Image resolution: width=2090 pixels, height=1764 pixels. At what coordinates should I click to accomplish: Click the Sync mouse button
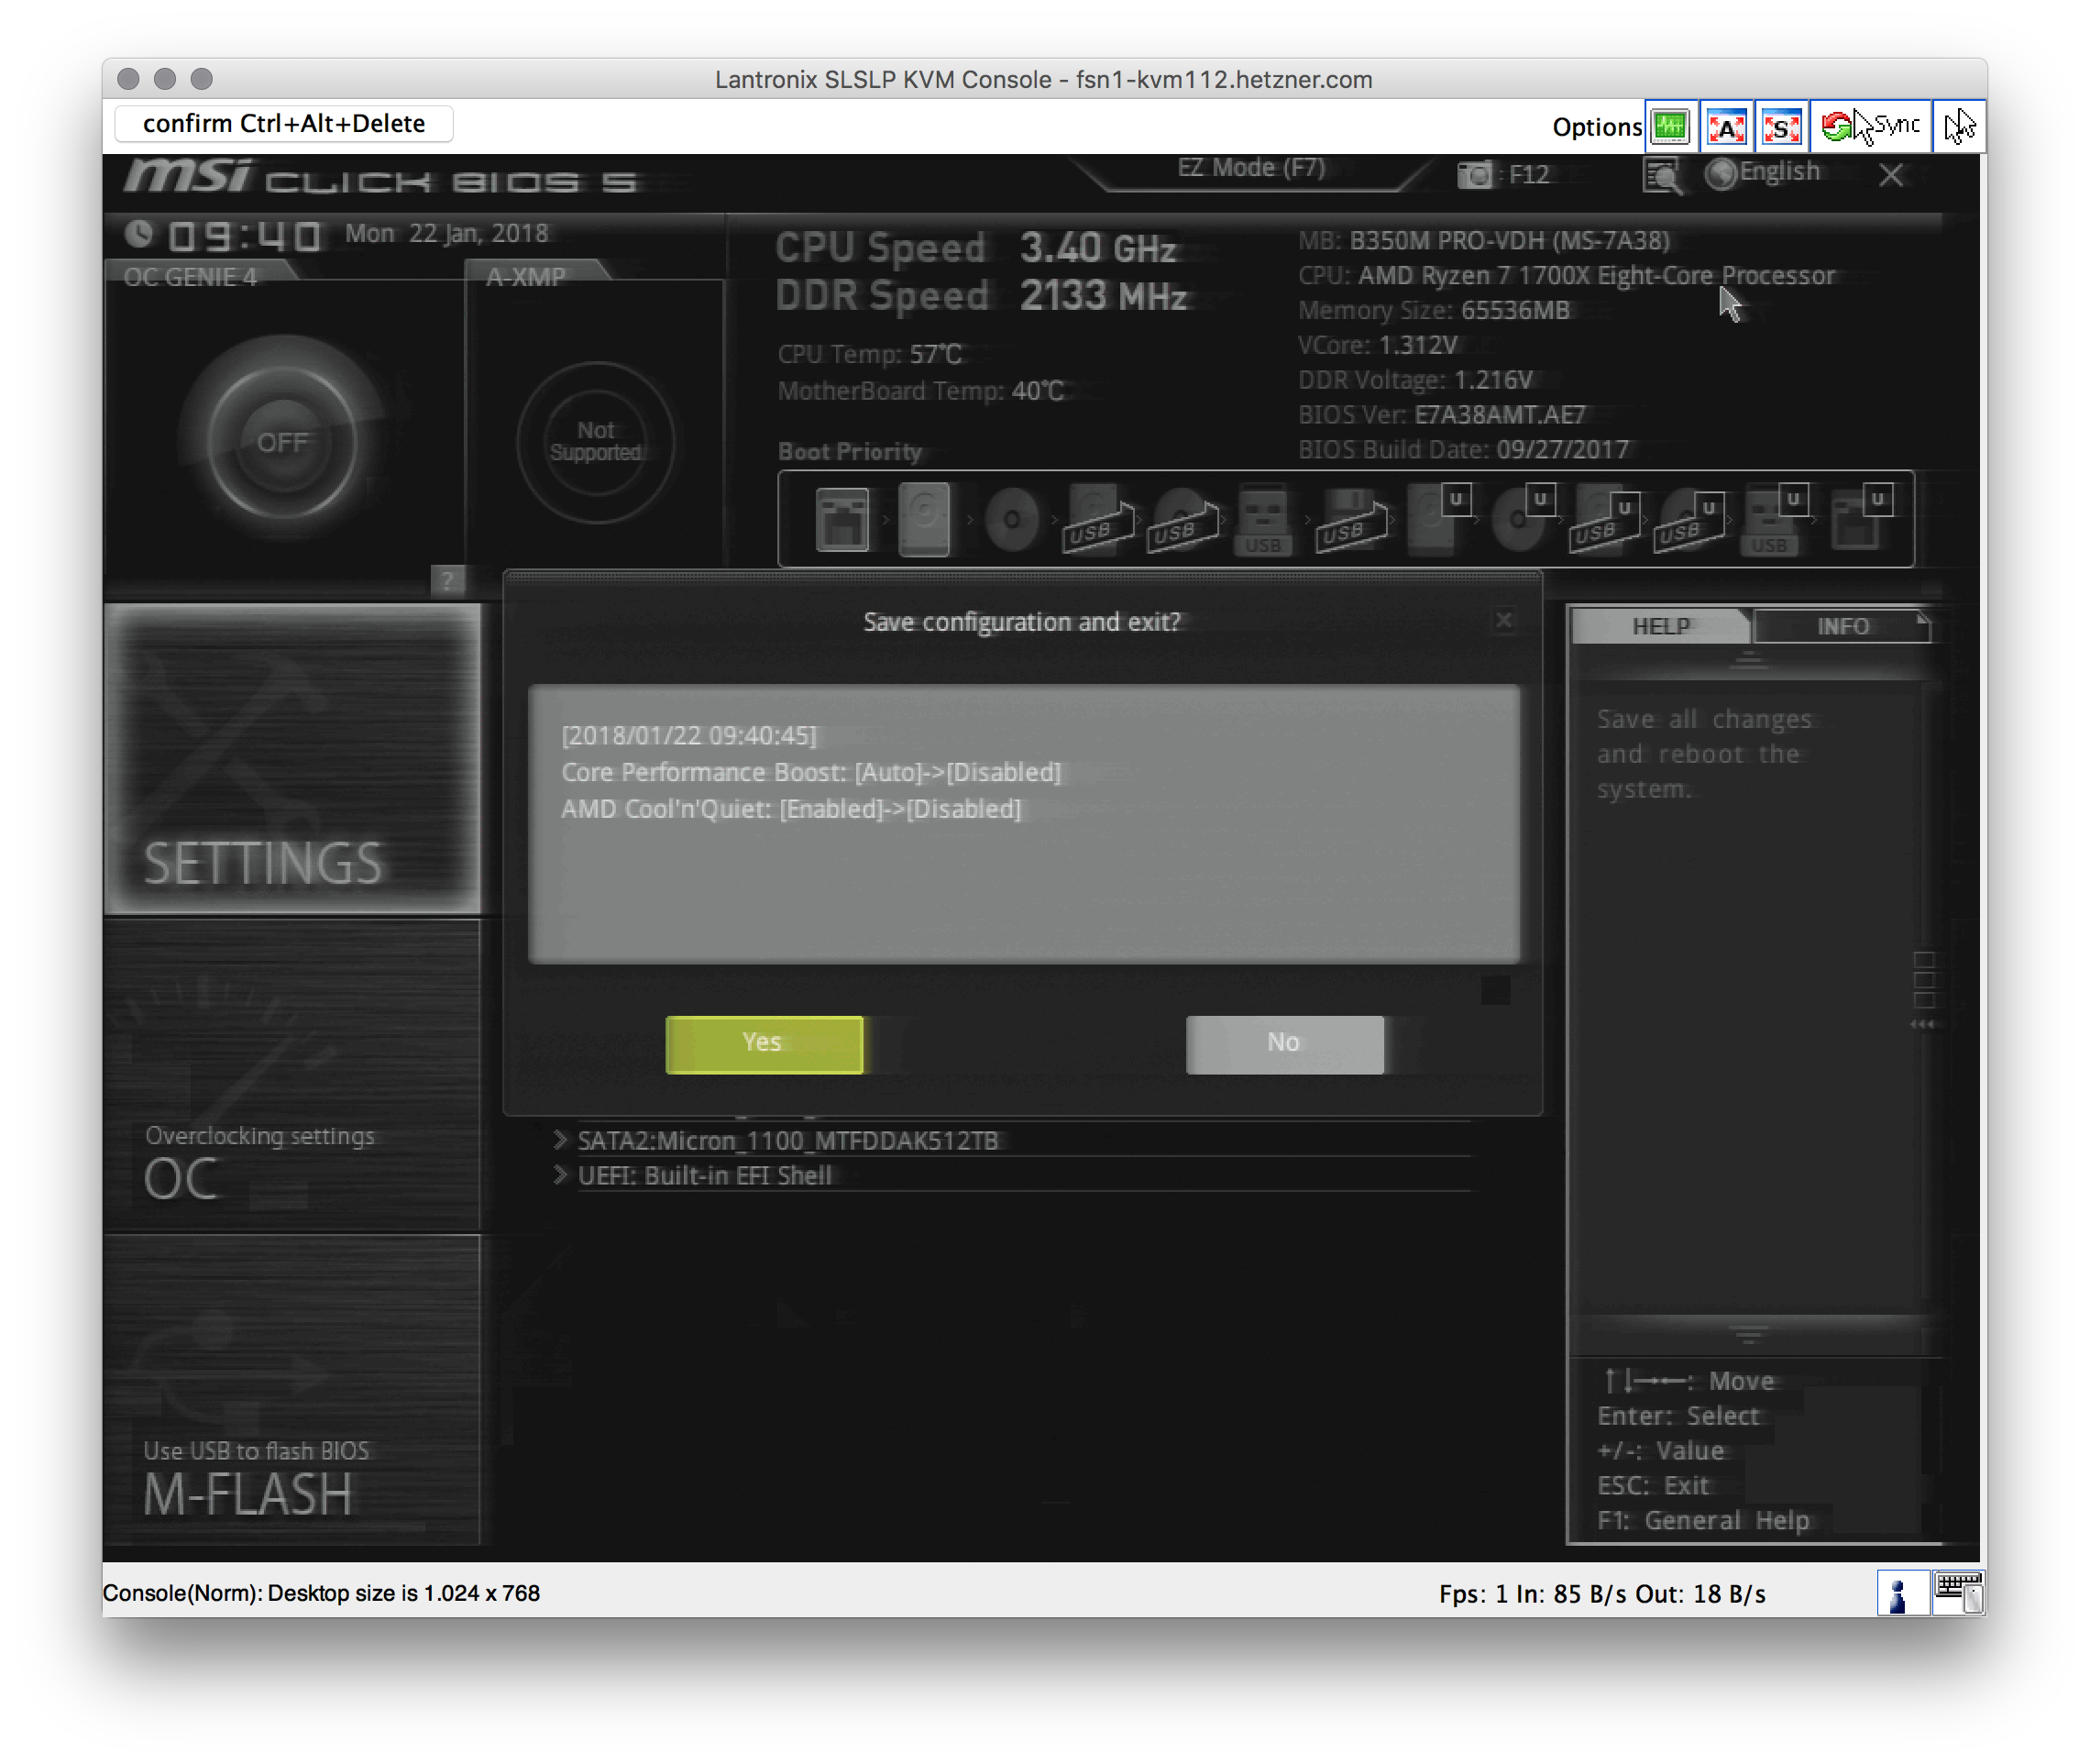pos(1871,126)
